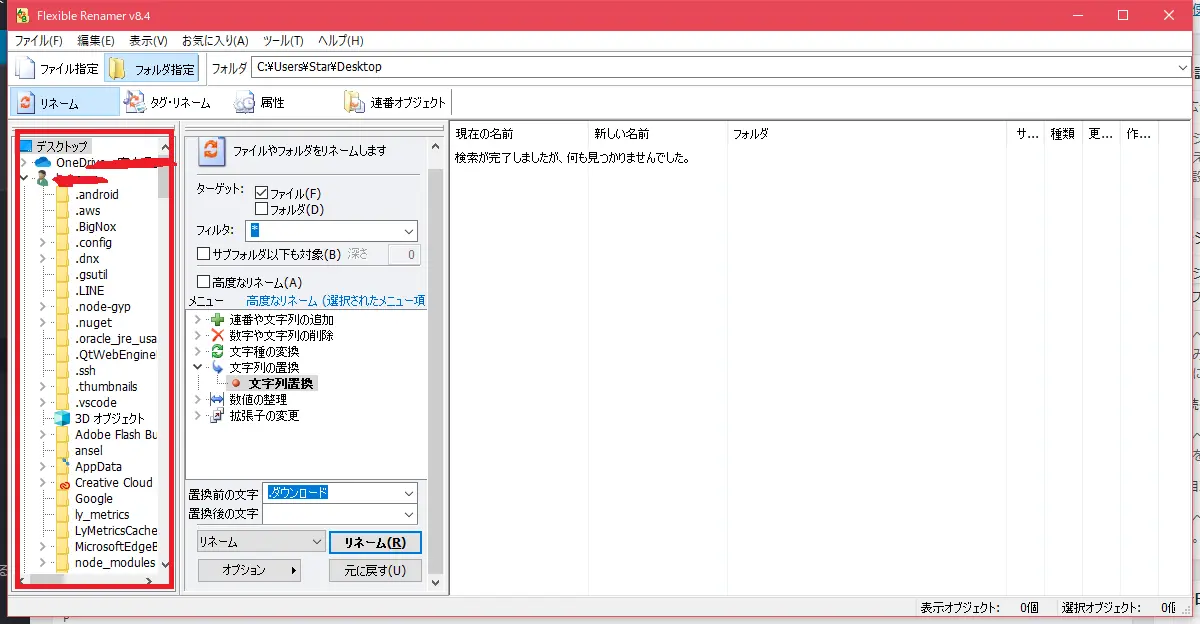Open the フィルタ dropdown list
The image size is (1200, 624).
point(408,231)
